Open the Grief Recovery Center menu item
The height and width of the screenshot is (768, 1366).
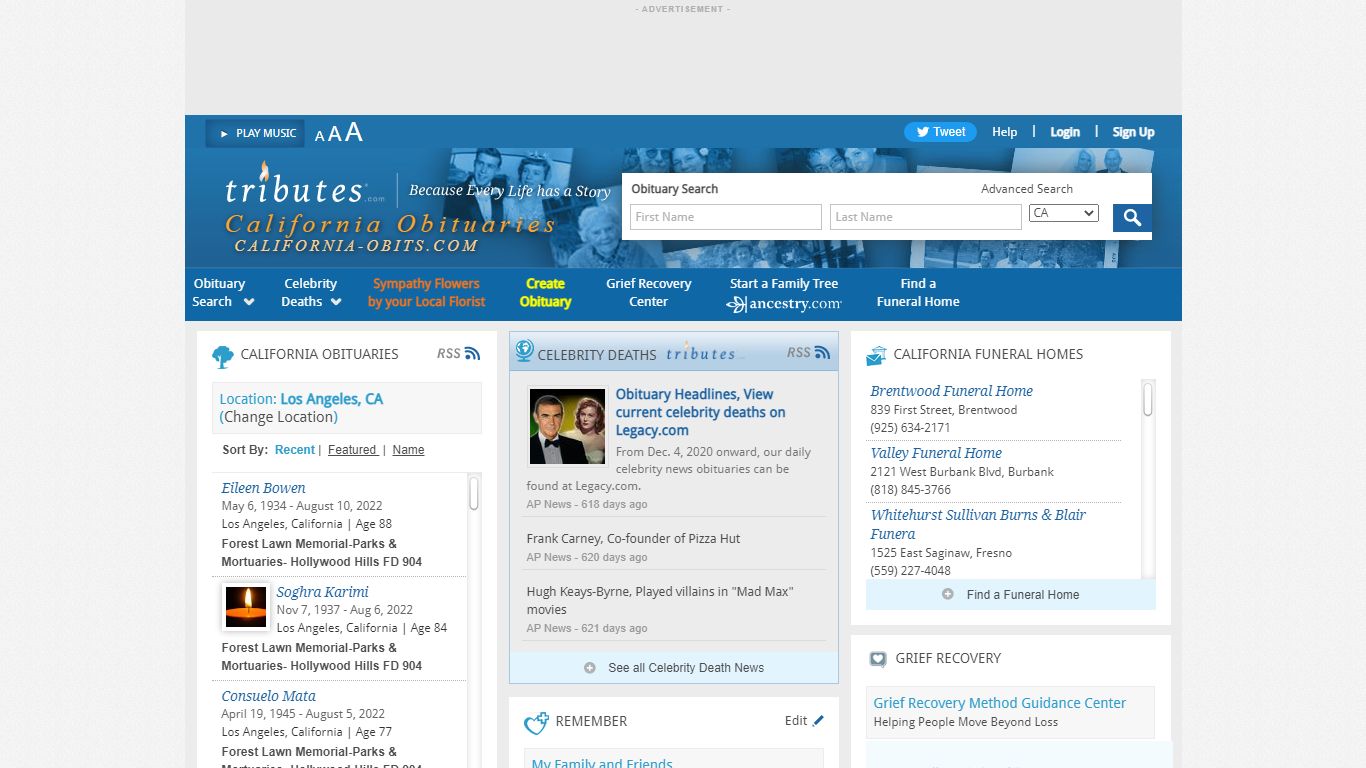648,293
